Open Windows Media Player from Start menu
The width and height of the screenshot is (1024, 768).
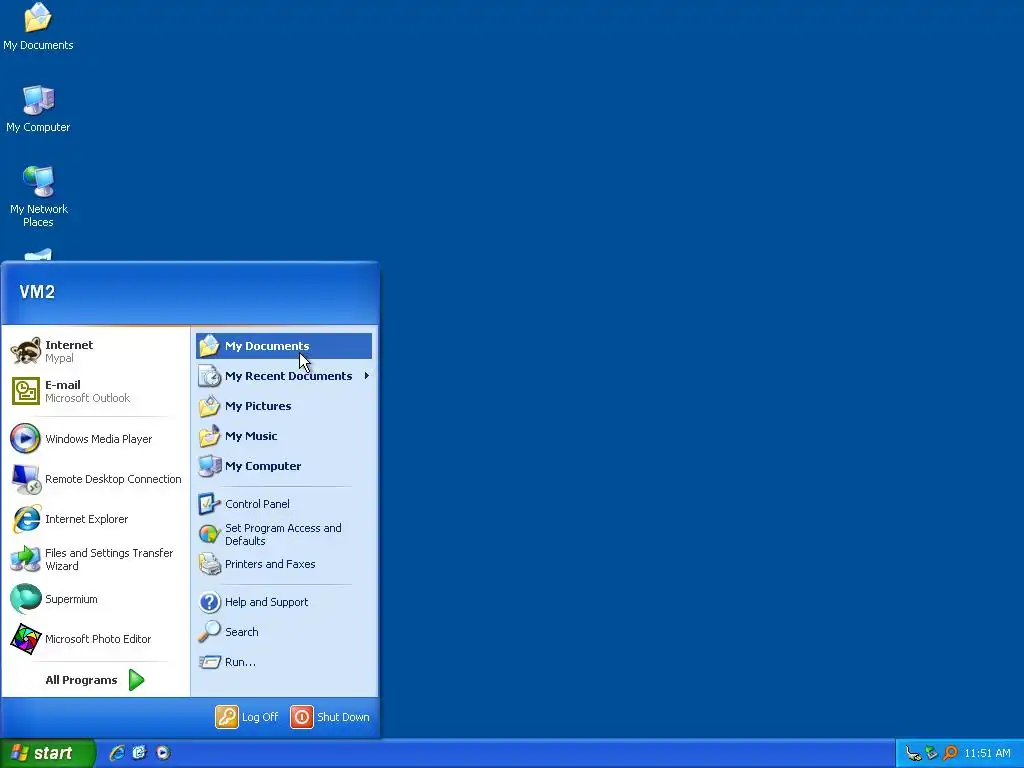point(95,439)
